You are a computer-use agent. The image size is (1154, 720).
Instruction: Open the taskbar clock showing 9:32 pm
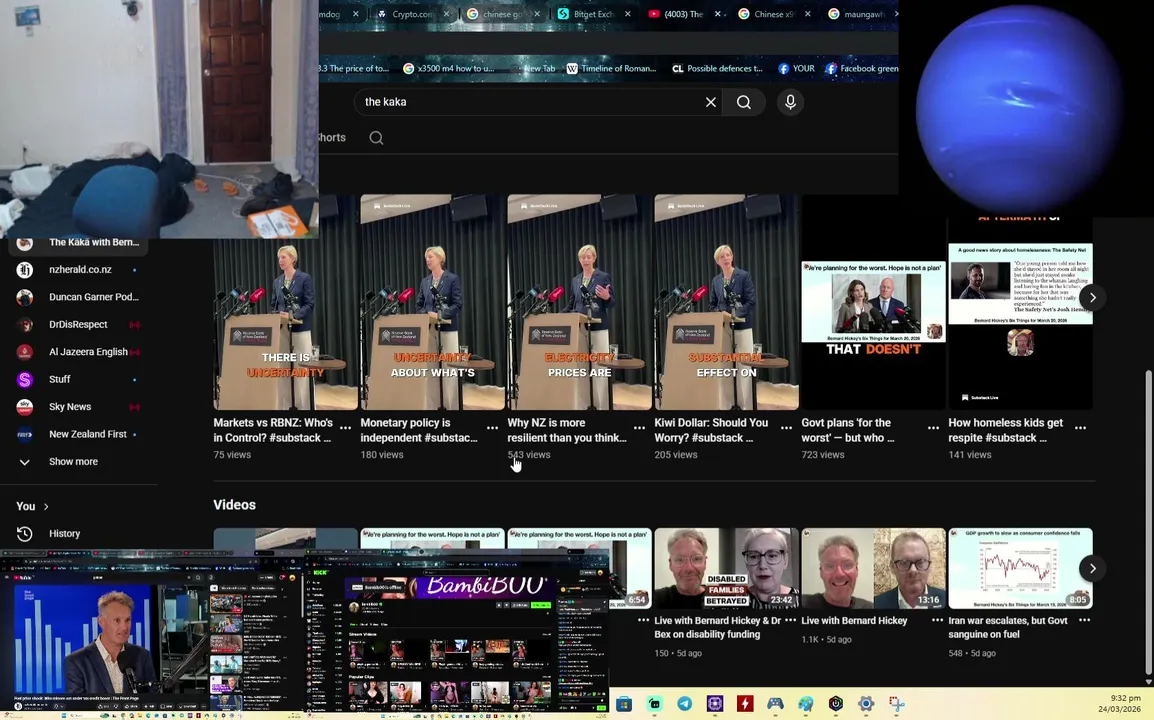[x=1119, y=703]
